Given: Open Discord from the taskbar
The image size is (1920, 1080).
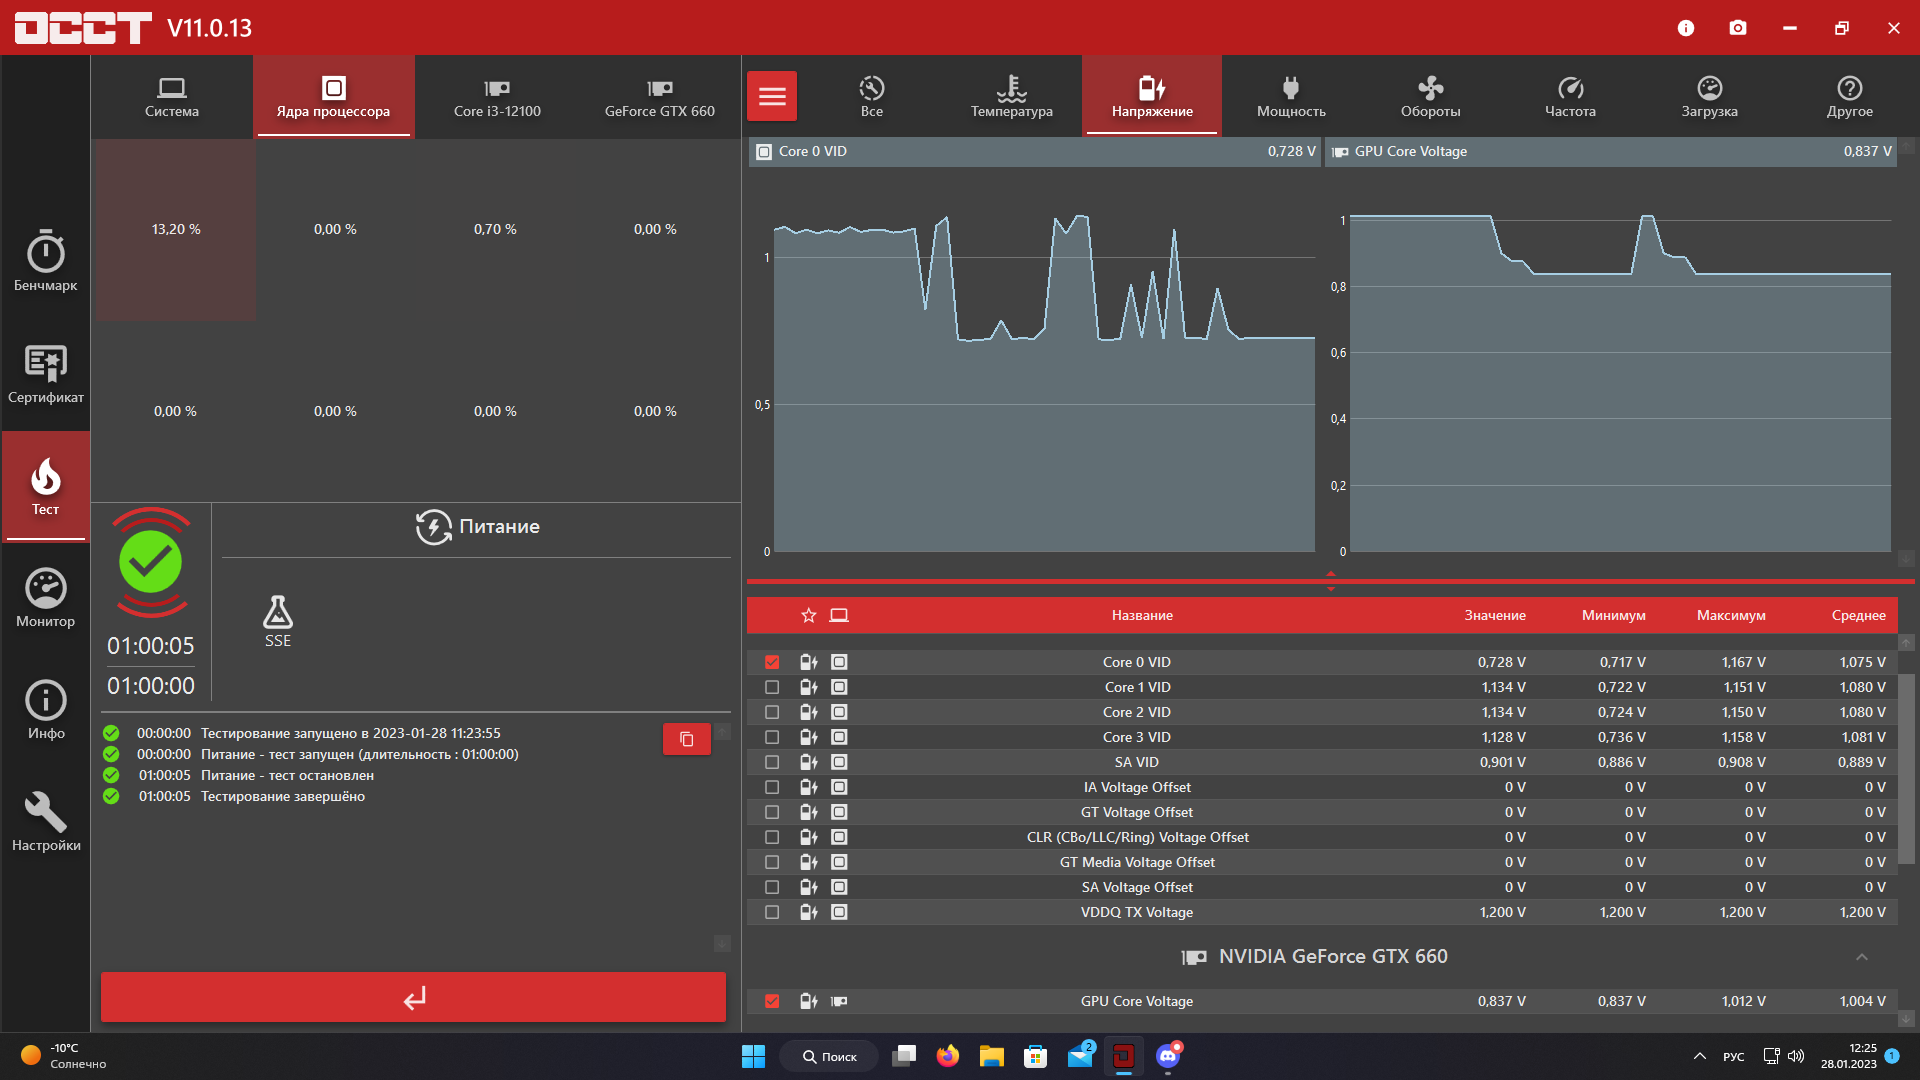Looking at the screenshot, I should point(1168,1056).
